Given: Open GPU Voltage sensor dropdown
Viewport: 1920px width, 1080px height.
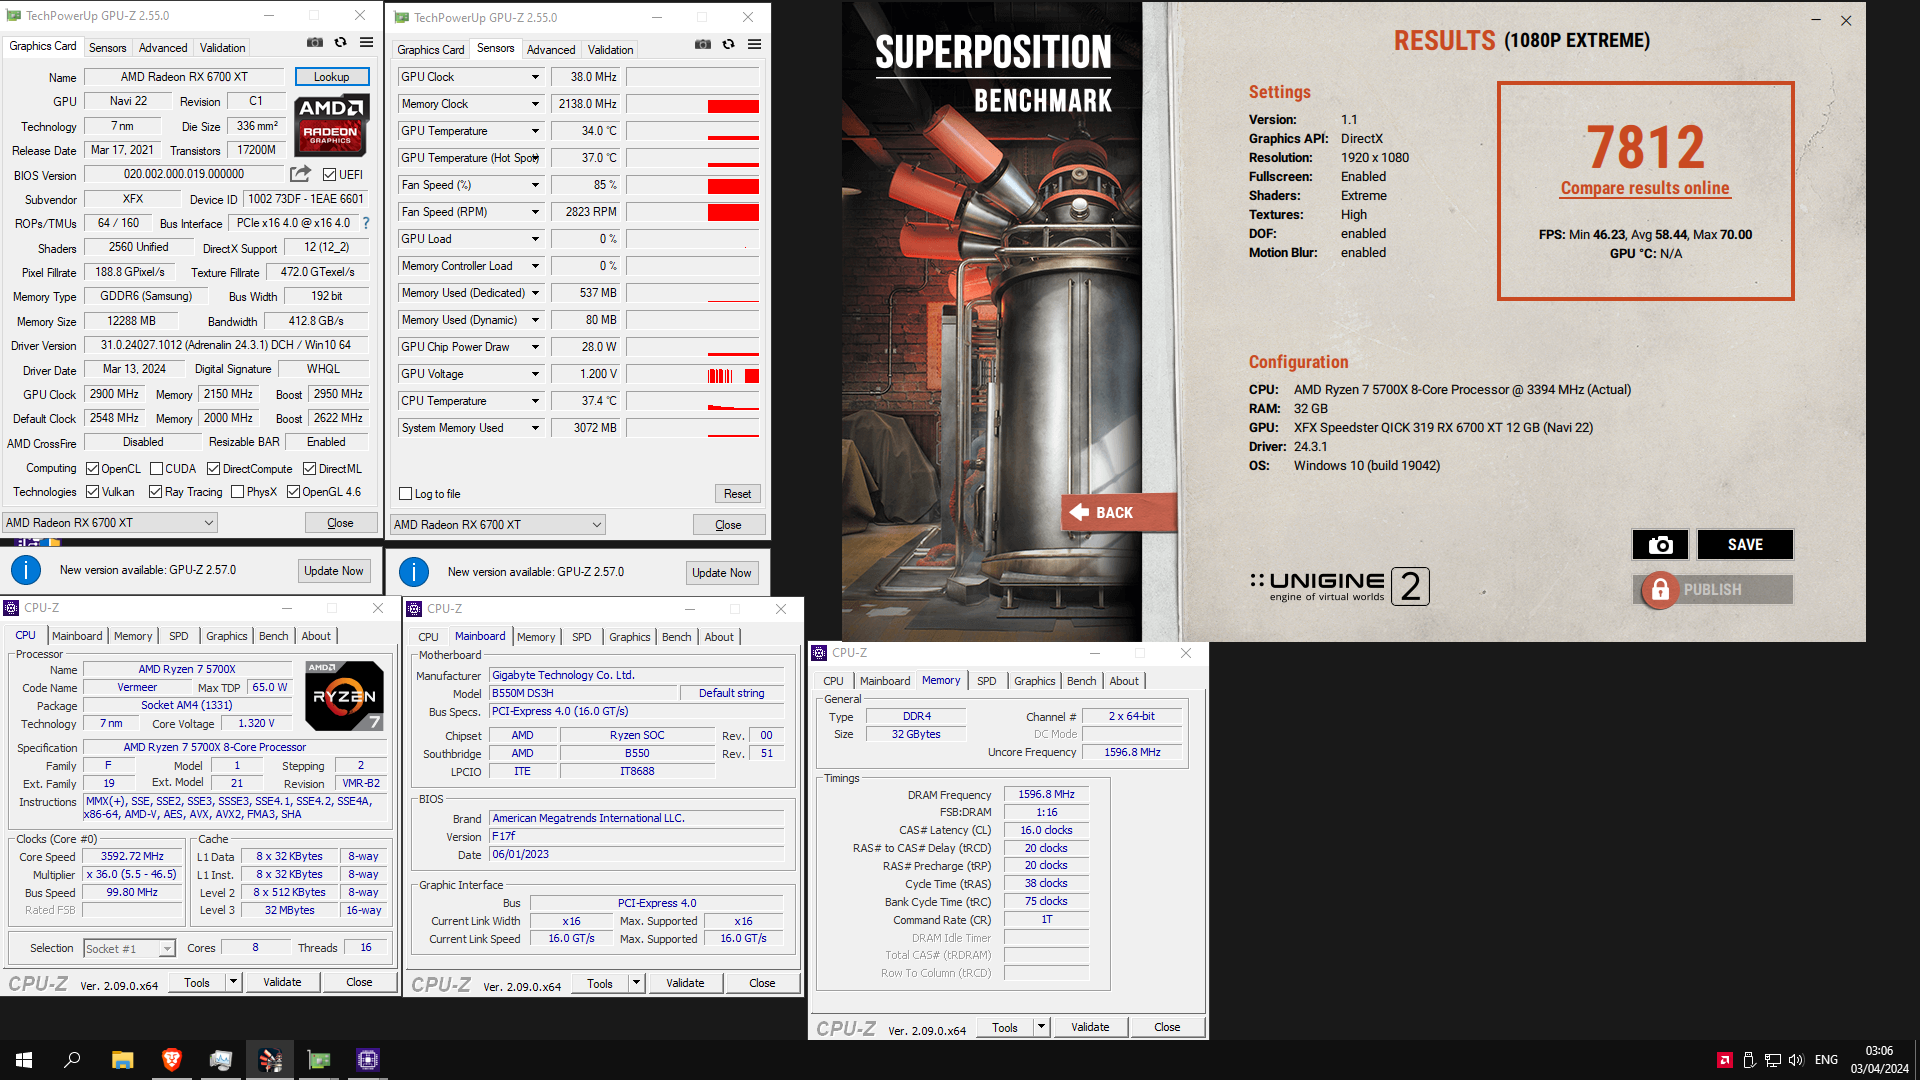Looking at the screenshot, I should pos(535,374).
